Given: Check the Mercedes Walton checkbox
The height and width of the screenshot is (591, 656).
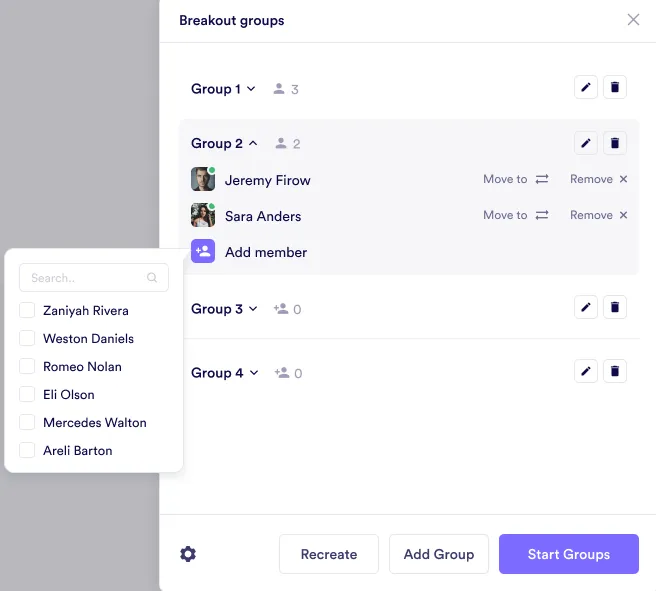Looking at the screenshot, I should [x=27, y=422].
